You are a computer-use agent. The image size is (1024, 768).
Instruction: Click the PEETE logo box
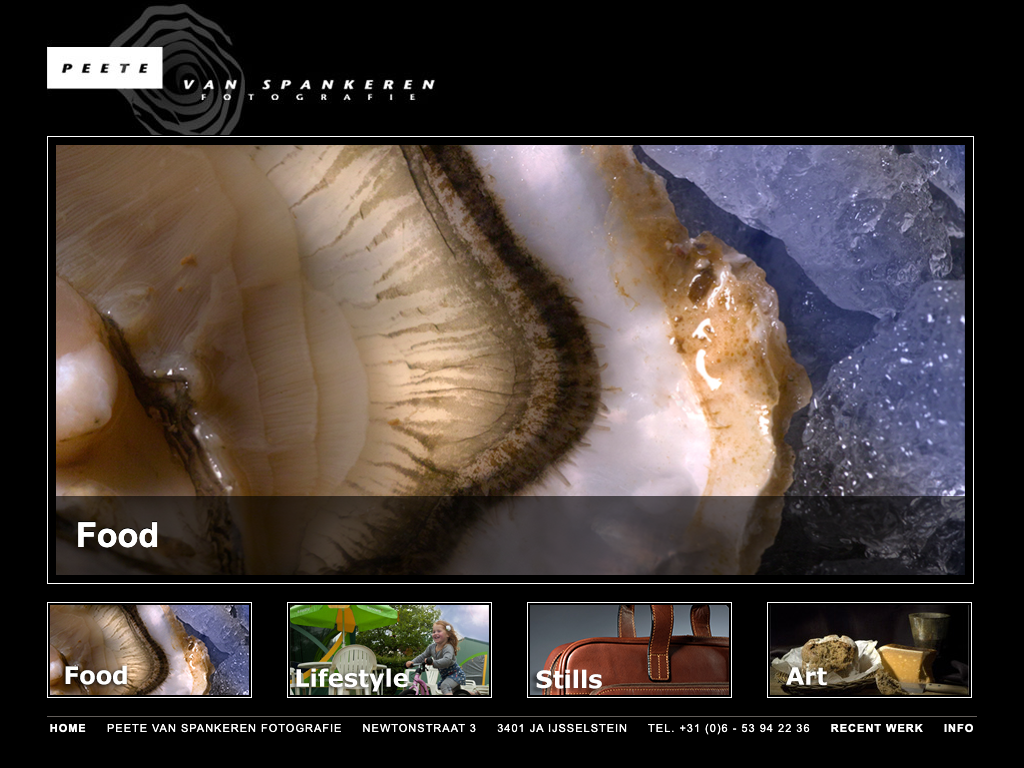click(104, 68)
